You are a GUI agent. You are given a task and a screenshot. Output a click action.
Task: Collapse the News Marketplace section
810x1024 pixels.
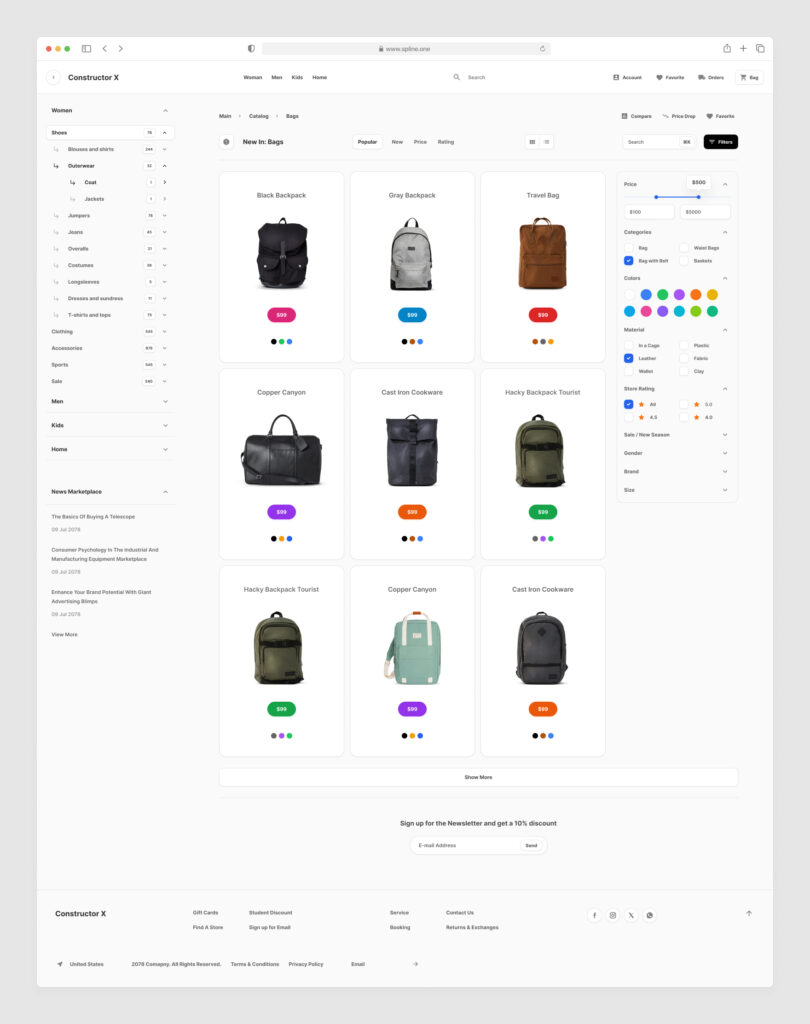point(165,492)
